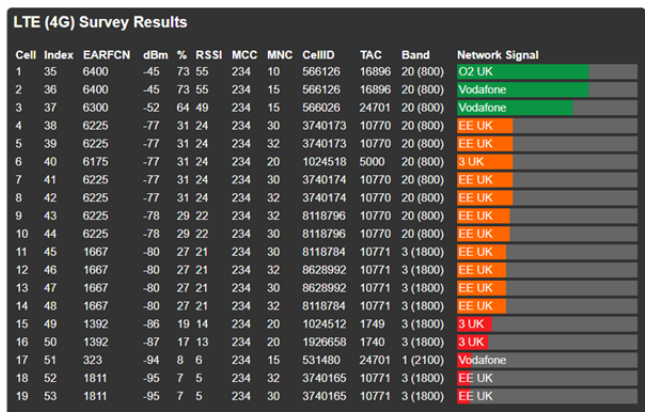This screenshot has width=652, height=418.
Task: Click the MCC column header
Action: click(x=244, y=55)
